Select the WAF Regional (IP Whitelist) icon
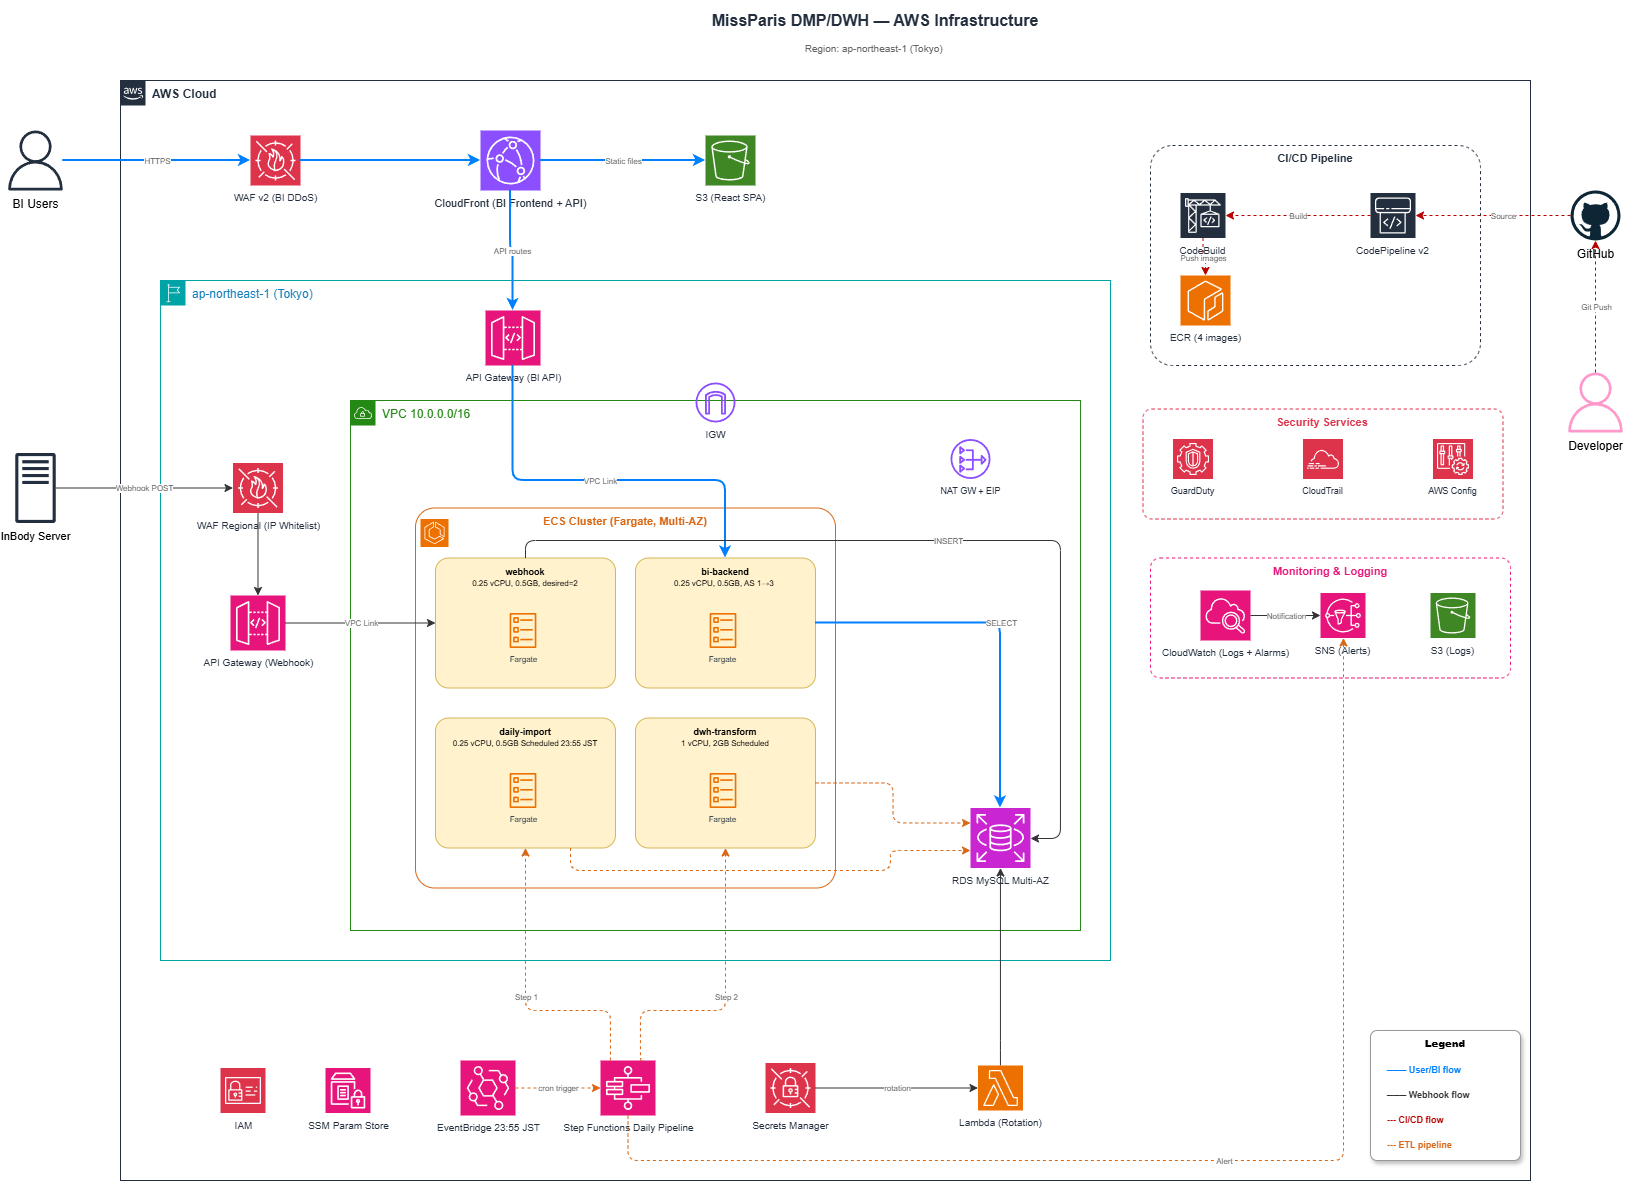This screenshot has width=1626, height=1181. (258, 488)
